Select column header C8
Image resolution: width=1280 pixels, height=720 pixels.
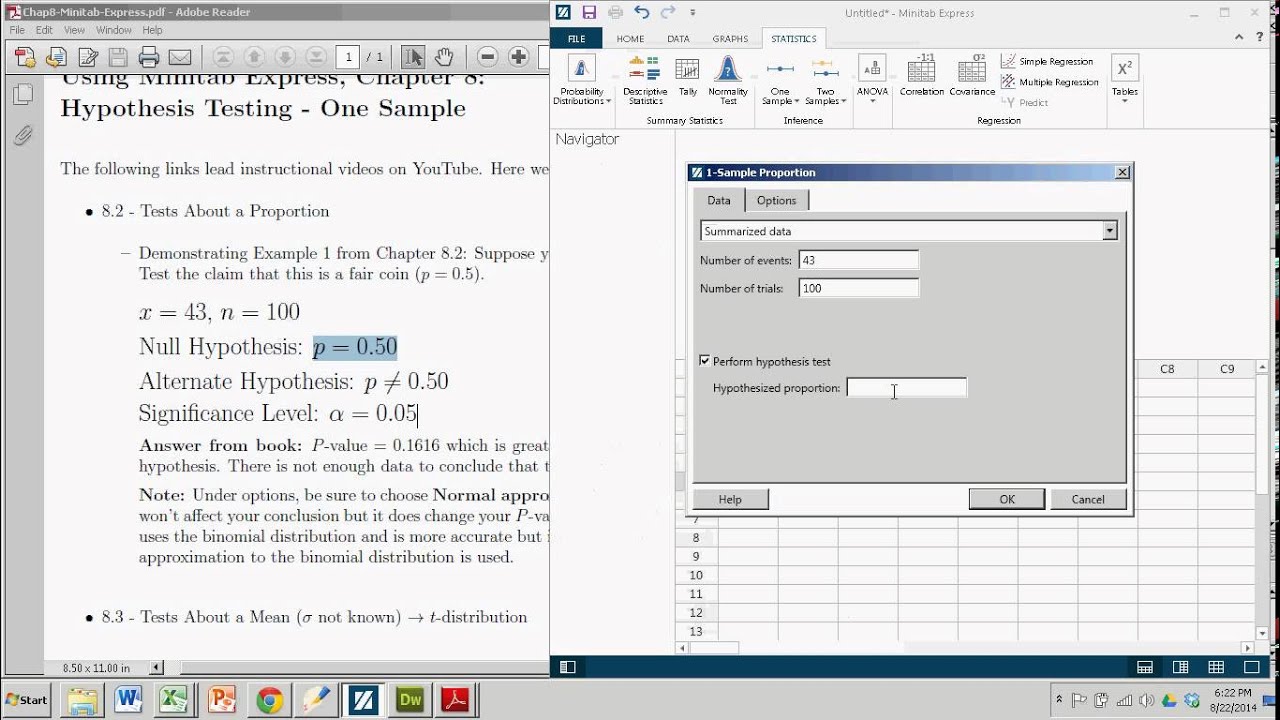click(x=1167, y=369)
